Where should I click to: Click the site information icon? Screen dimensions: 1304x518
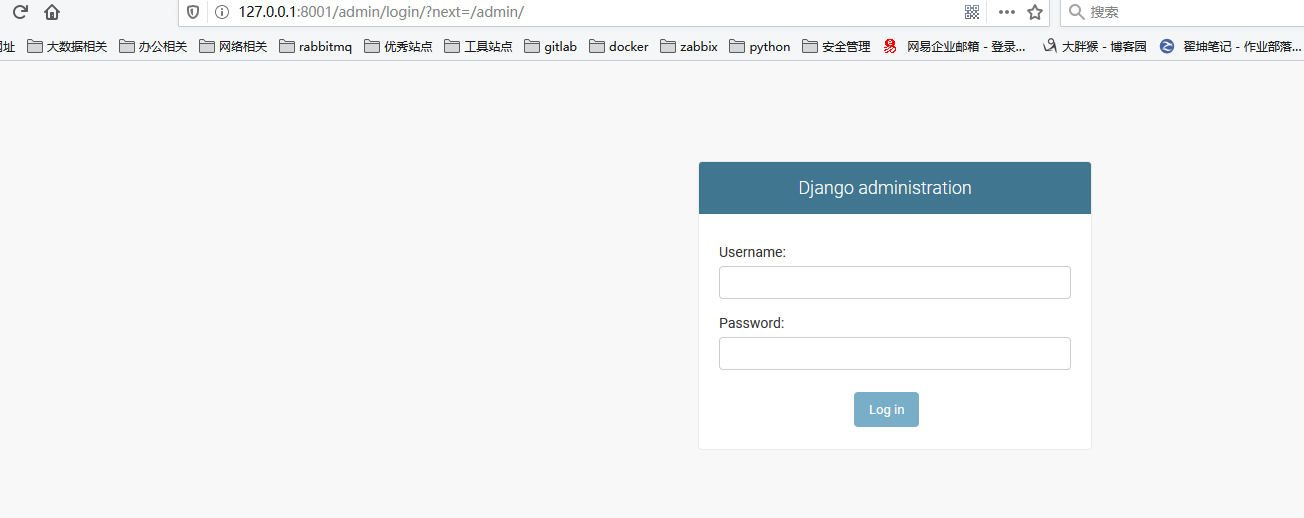coord(222,12)
